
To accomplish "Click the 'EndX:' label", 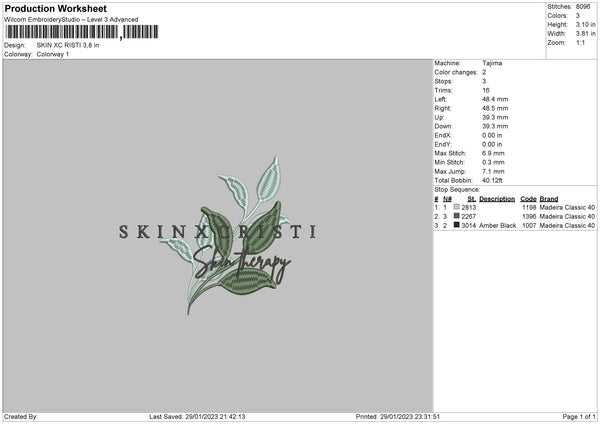I will coord(443,135).
